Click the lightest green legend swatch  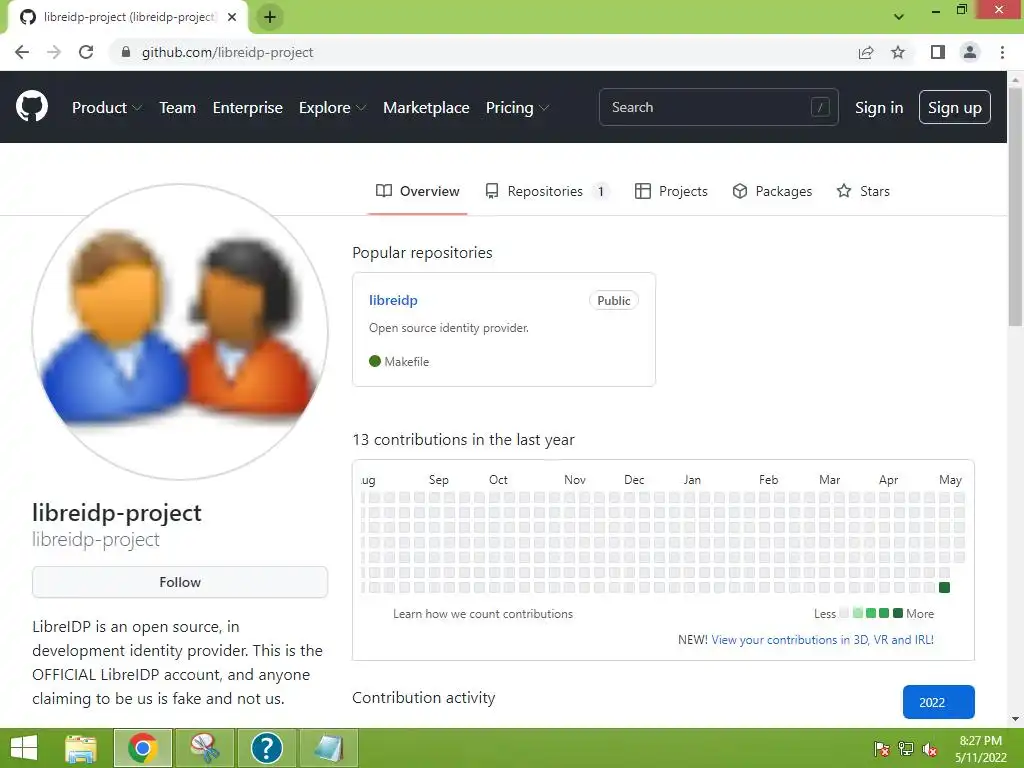pos(858,613)
